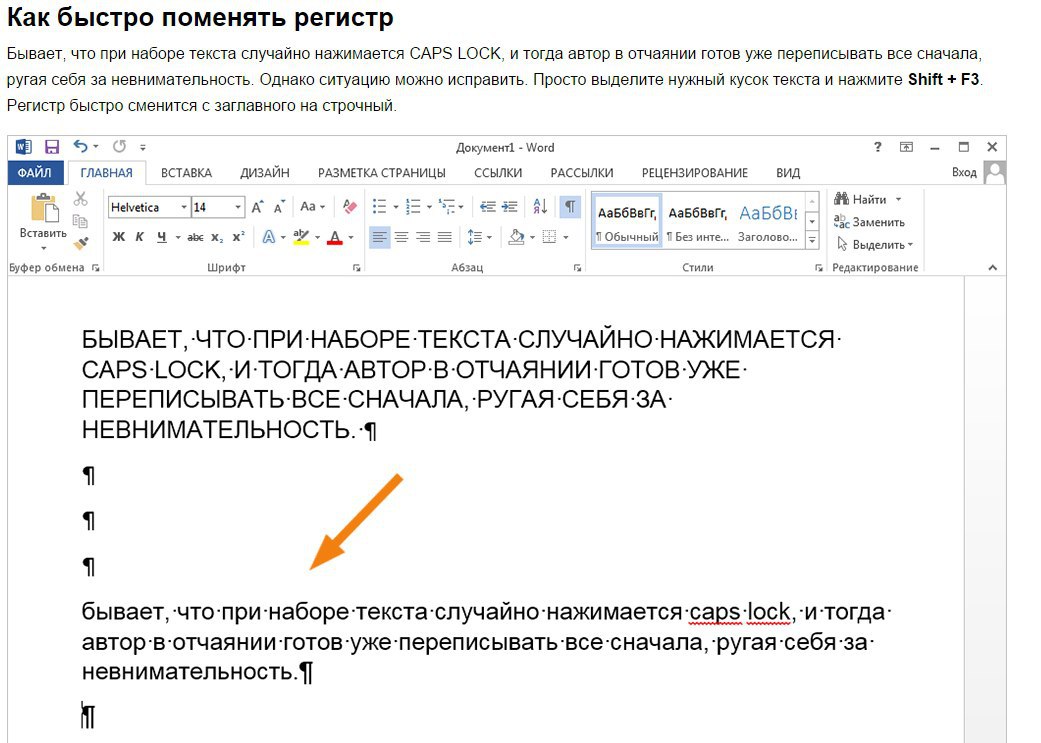Switch to the РАЗМЕТКА СТРАНИЦЫ tab
1041x743 pixels.
click(382, 173)
